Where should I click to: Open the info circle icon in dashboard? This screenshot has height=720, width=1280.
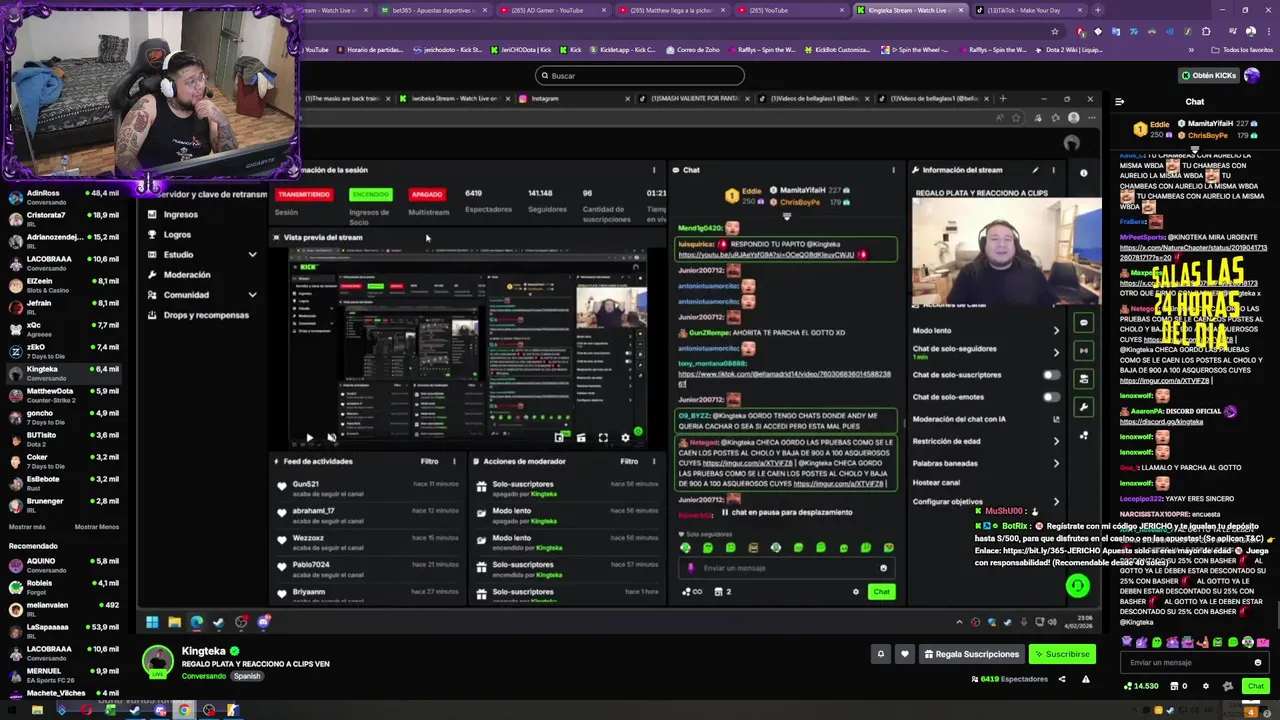(1083, 173)
